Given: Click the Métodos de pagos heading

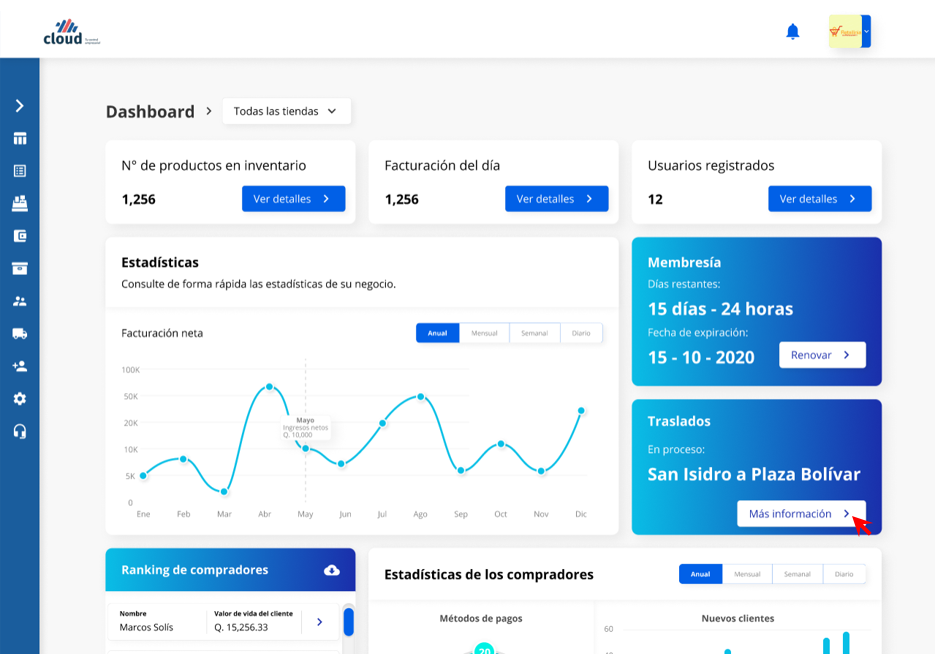Looking at the screenshot, I should (481, 619).
